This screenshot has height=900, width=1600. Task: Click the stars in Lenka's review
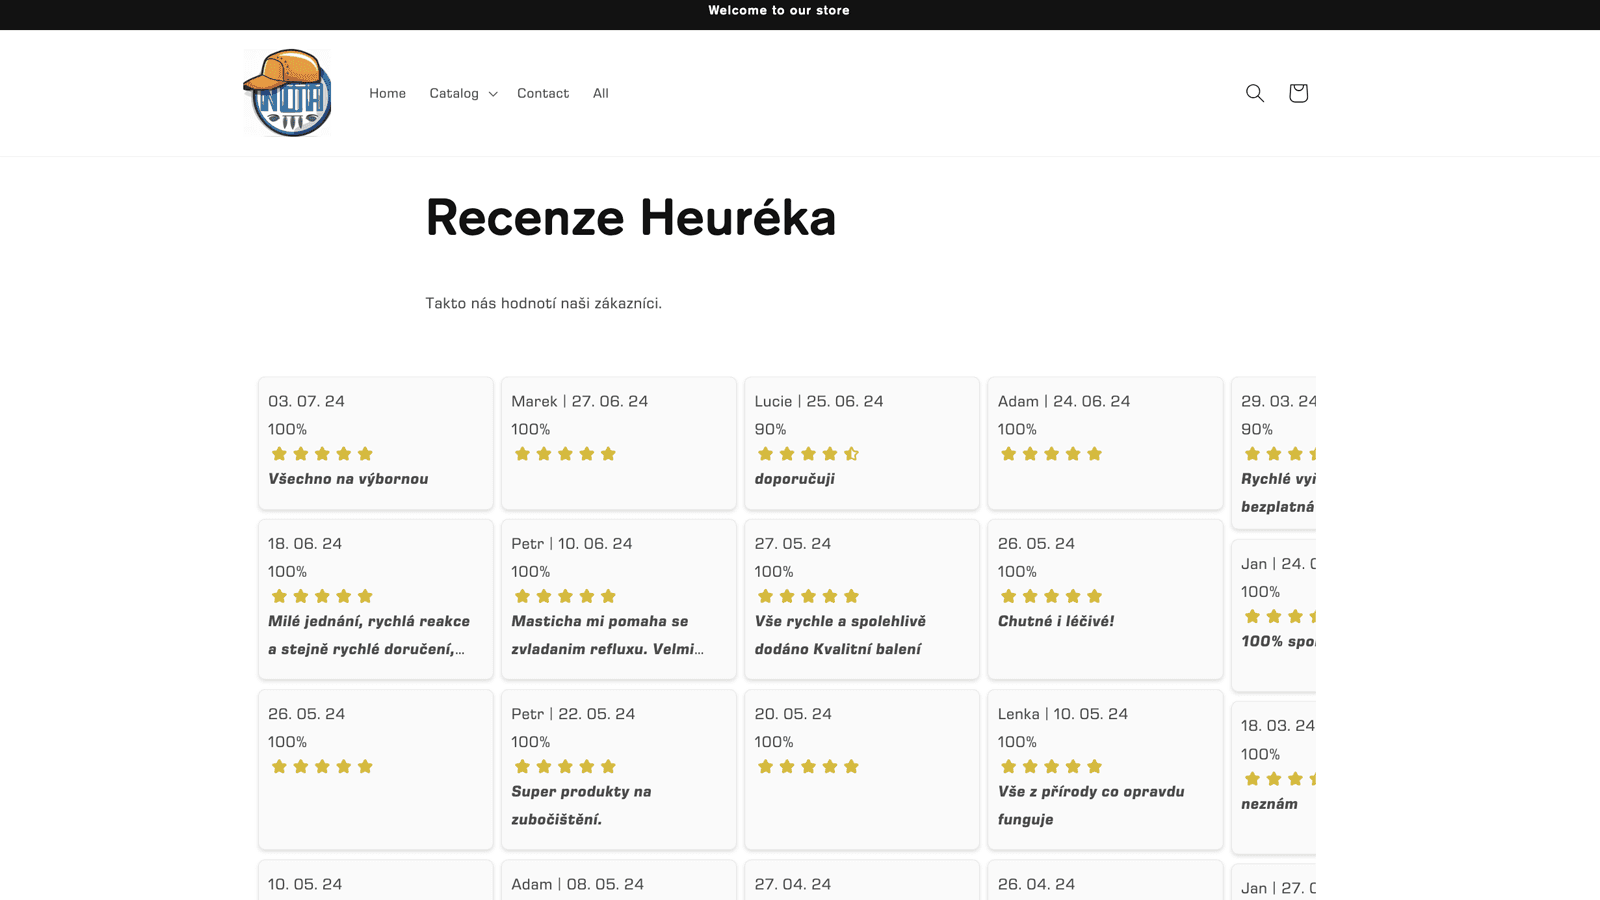pos(1051,767)
